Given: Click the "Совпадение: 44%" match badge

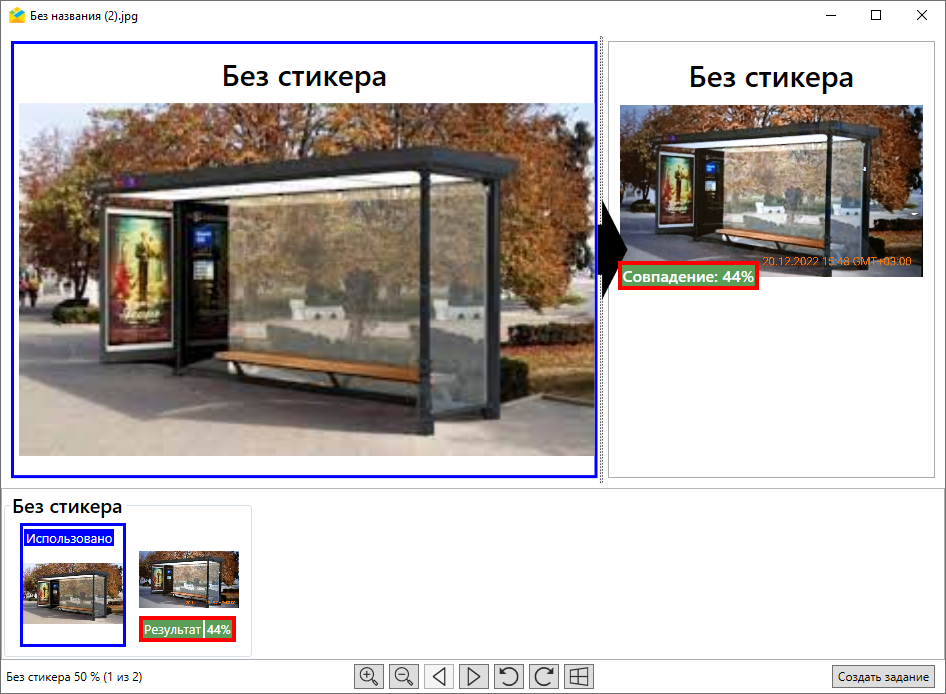Looking at the screenshot, I should [x=688, y=277].
